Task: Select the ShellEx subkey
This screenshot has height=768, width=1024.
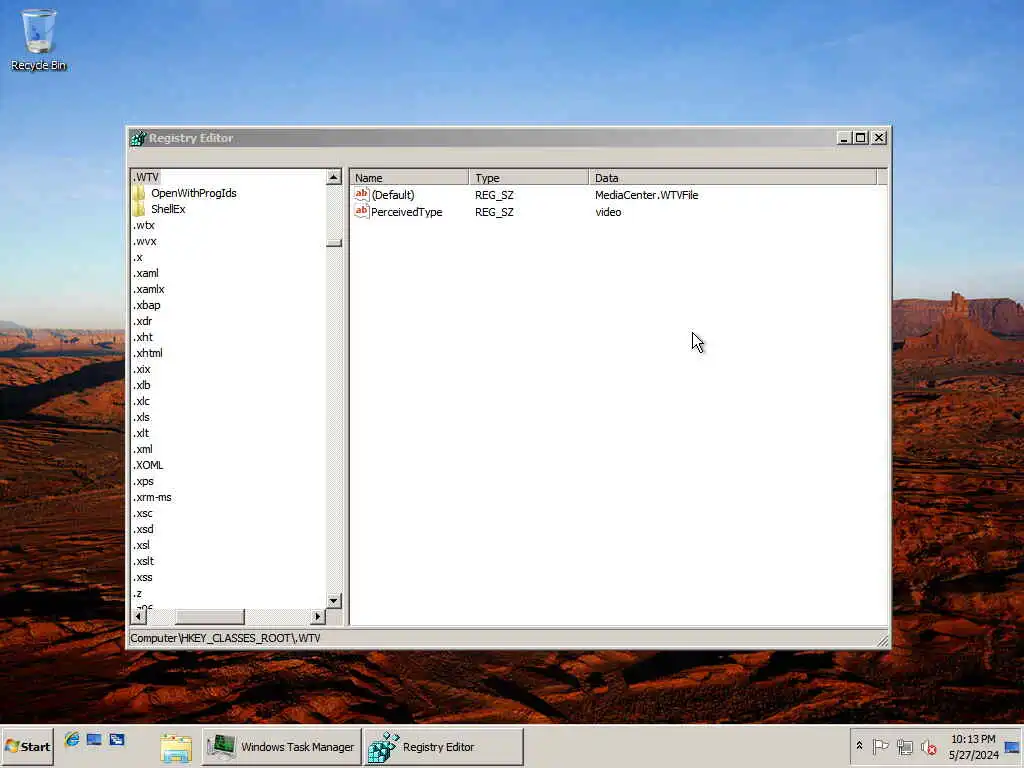Action: coord(168,209)
